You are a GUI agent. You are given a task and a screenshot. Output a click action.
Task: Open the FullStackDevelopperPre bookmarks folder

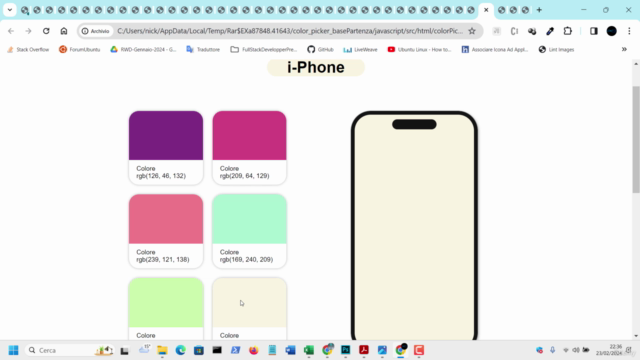[x=264, y=49]
